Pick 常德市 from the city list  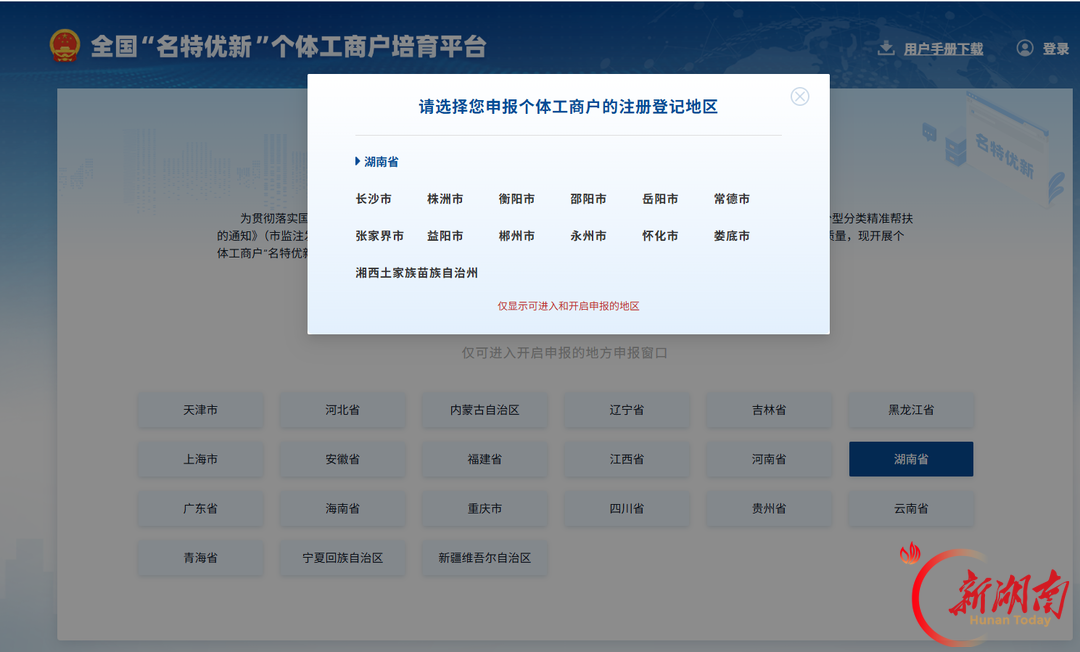(731, 199)
